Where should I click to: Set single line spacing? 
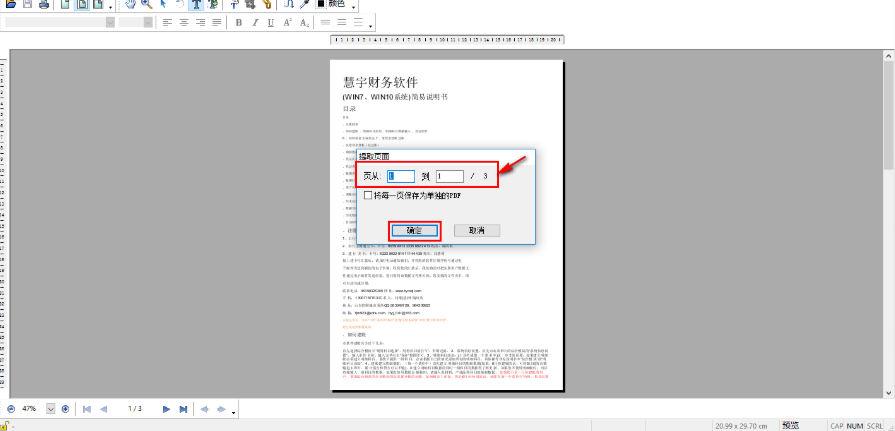coord(325,23)
